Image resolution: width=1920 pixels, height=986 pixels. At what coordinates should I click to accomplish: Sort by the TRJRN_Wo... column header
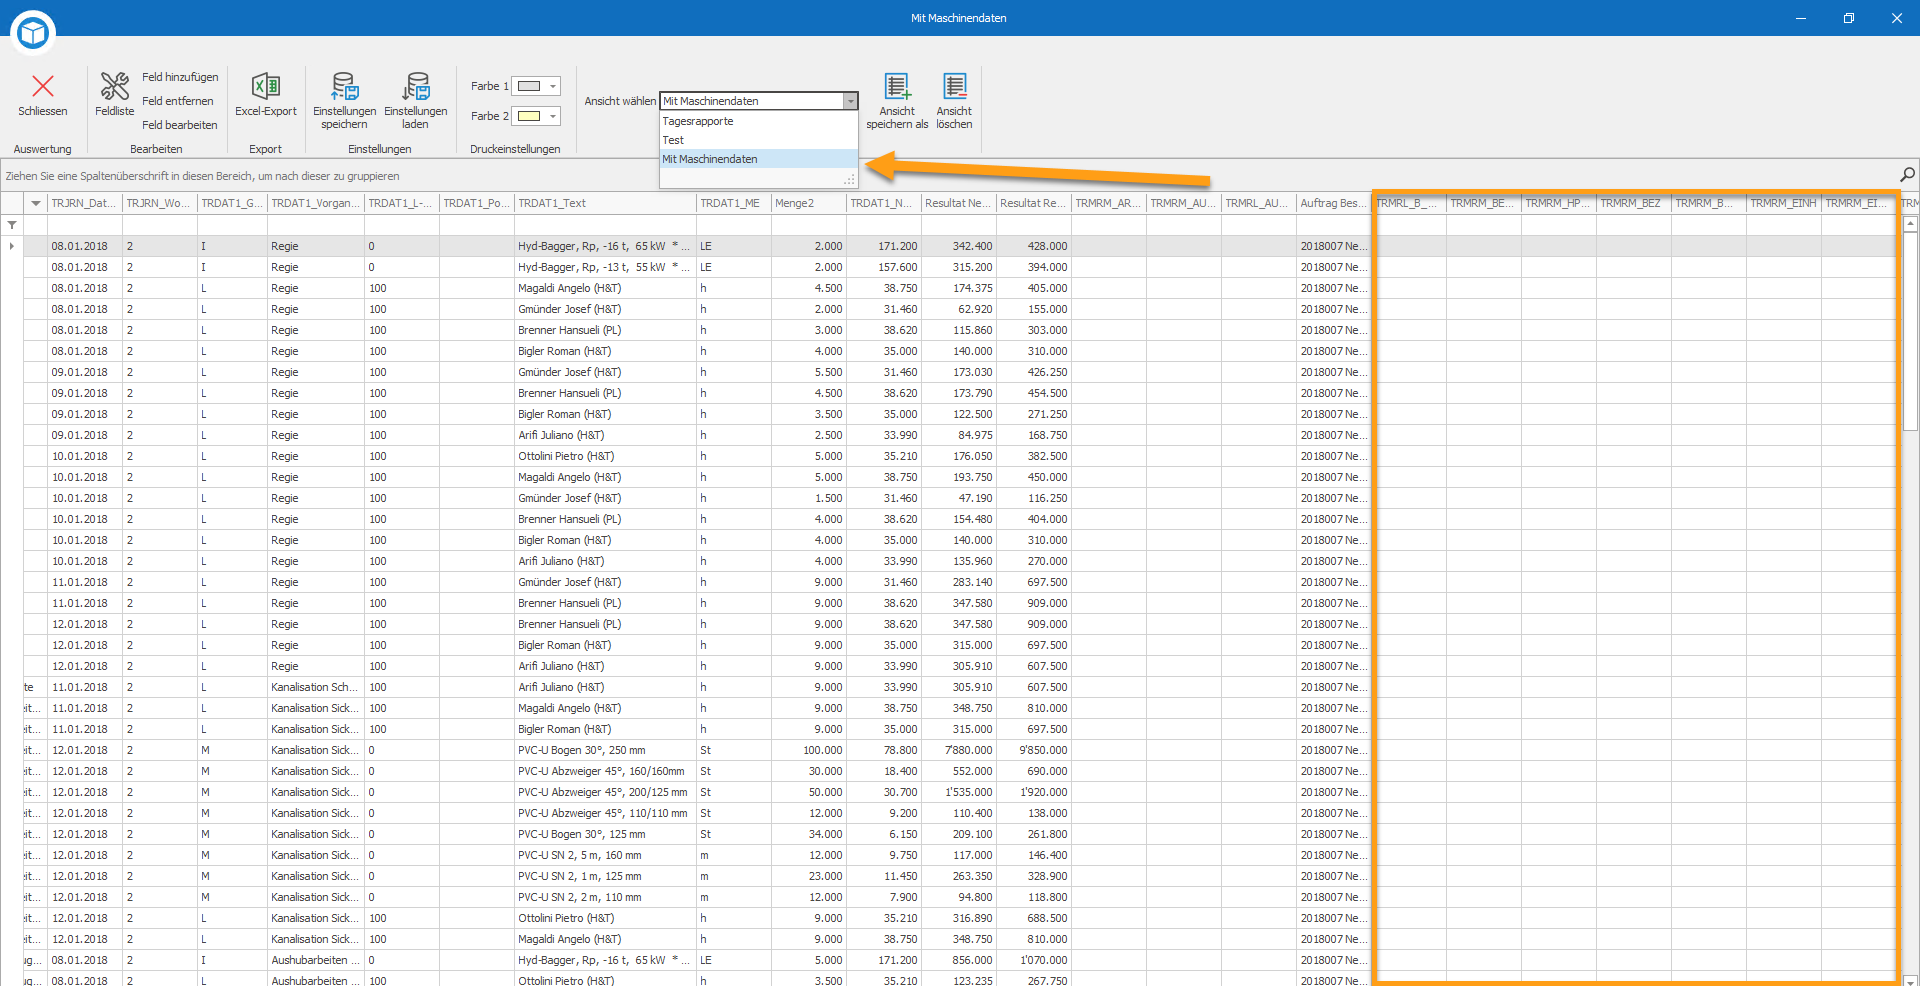point(160,203)
